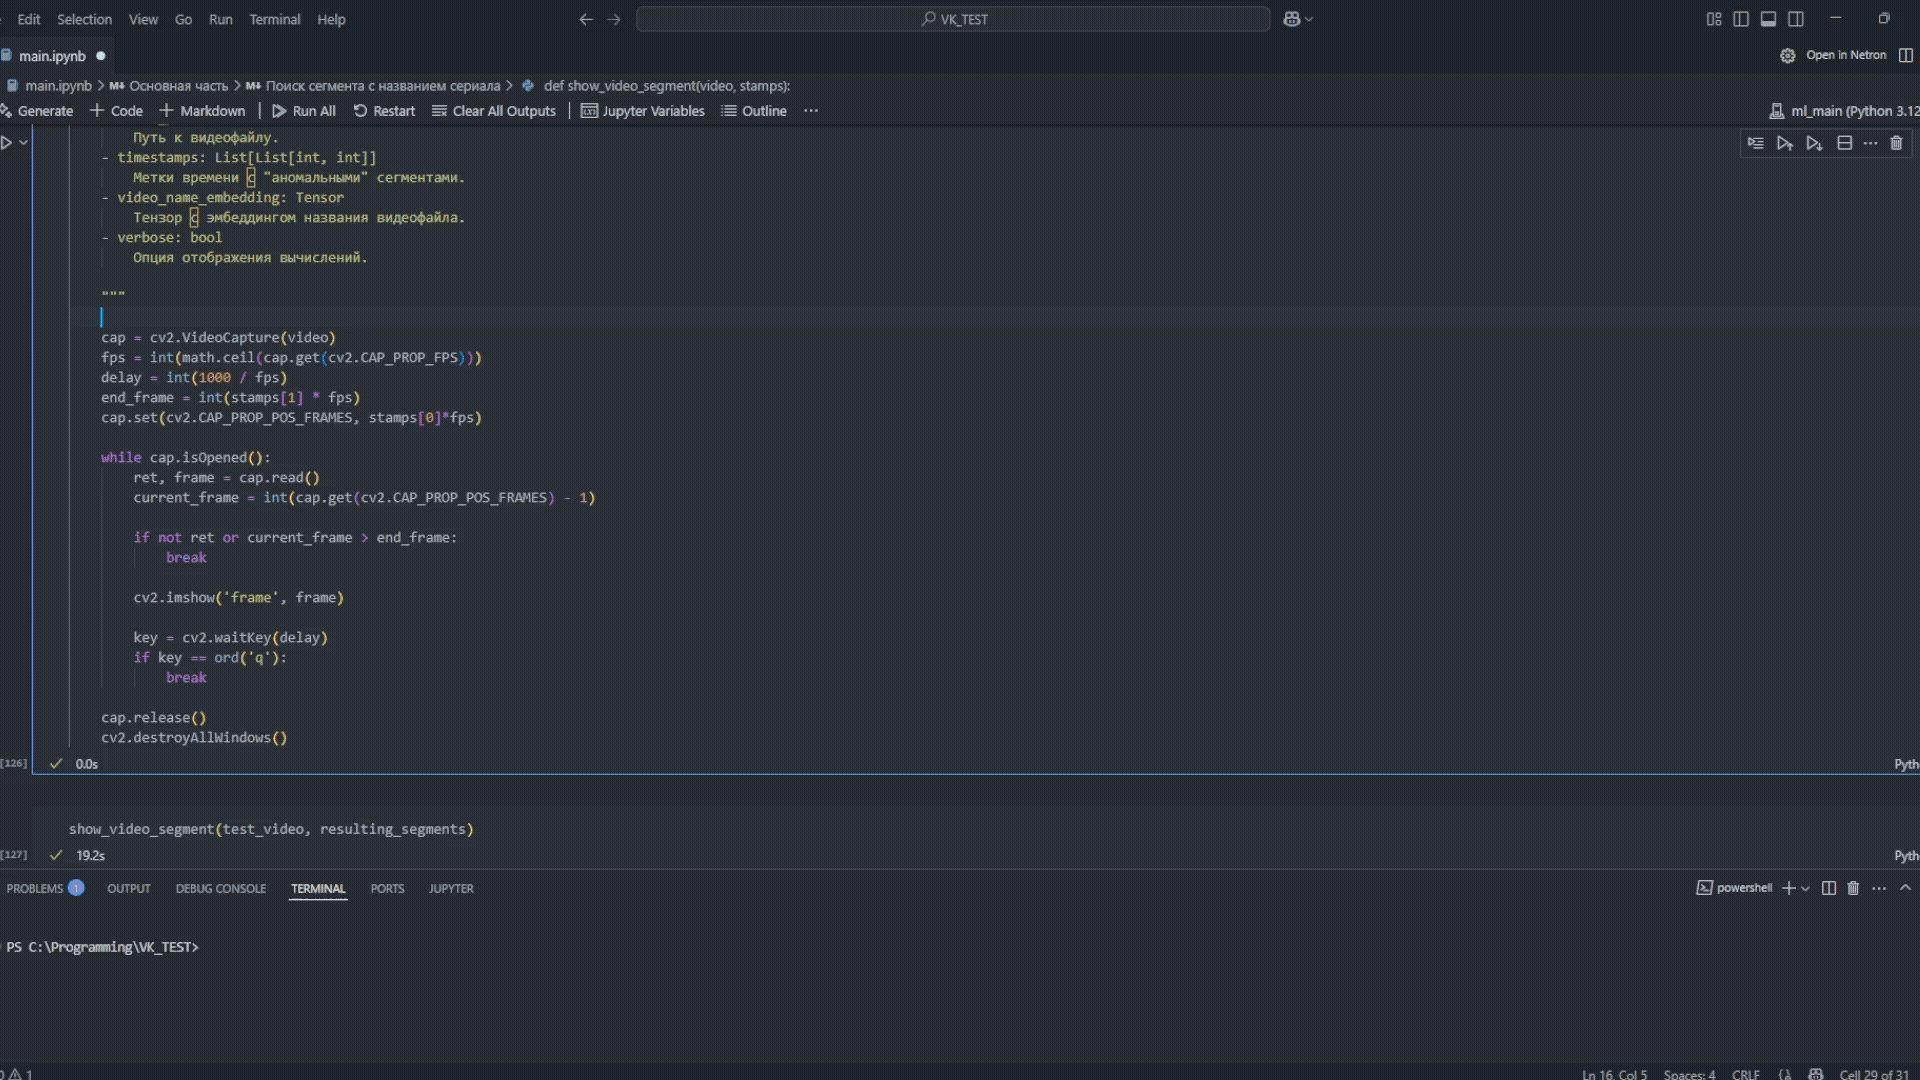This screenshot has width=1920, height=1080.
Task: Toggle the bottom panel visibility
Action: [1768, 19]
